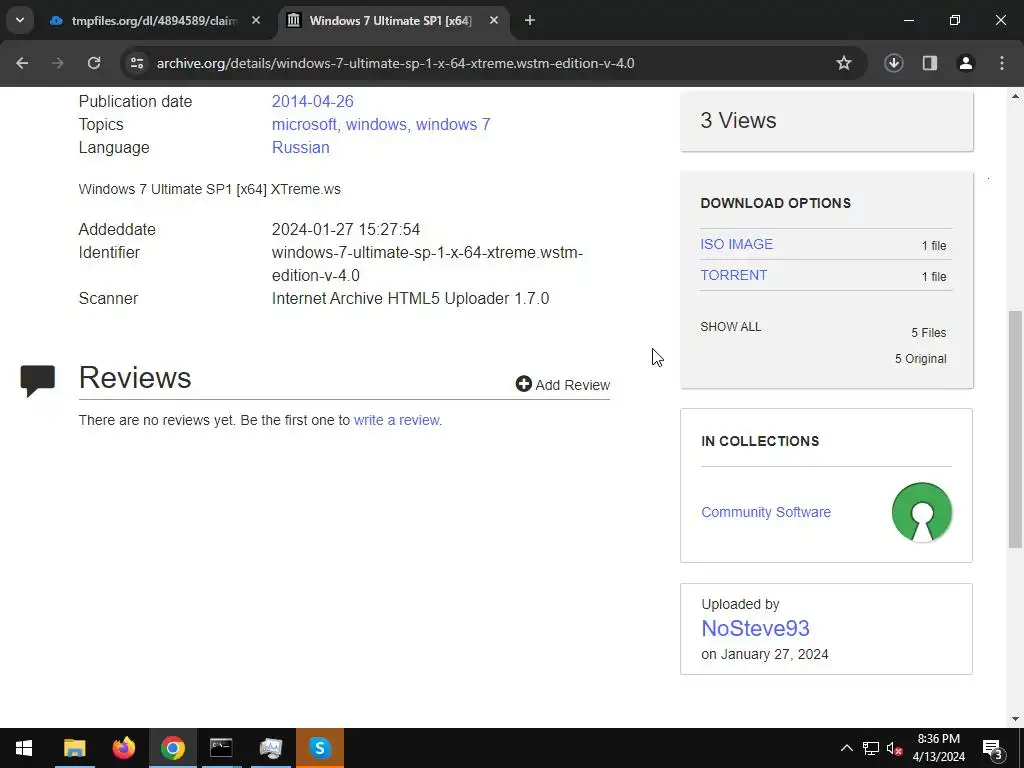Click the Internet Archive HTML5 Uploader 1.7.0 text
The width and height of the screenshot is (1024, 768).
click(410, 298)
